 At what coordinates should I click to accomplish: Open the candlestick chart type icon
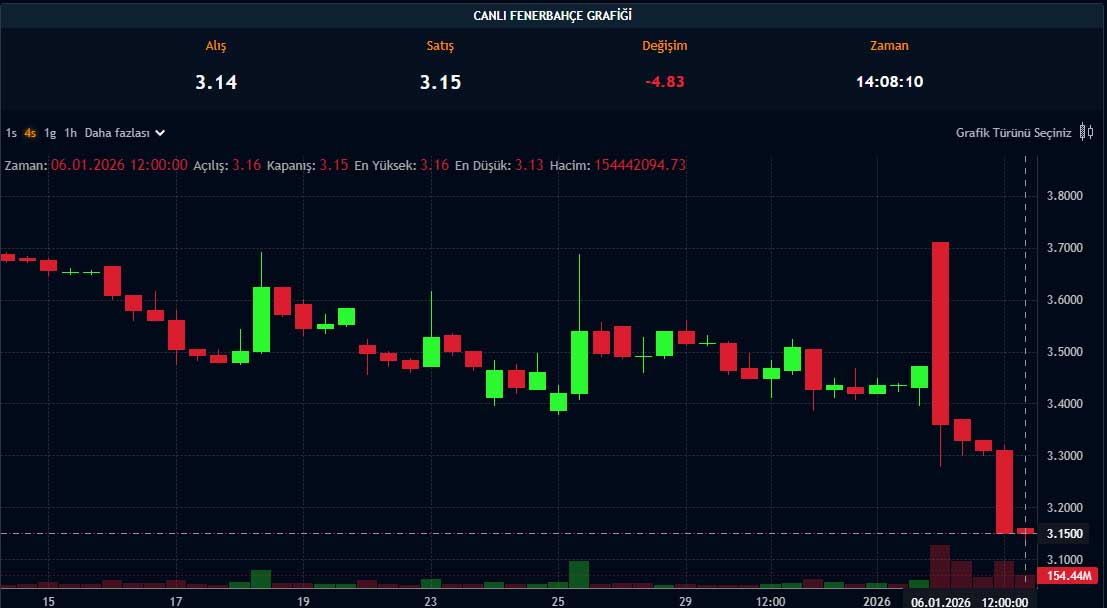(x=1086, y=133)
